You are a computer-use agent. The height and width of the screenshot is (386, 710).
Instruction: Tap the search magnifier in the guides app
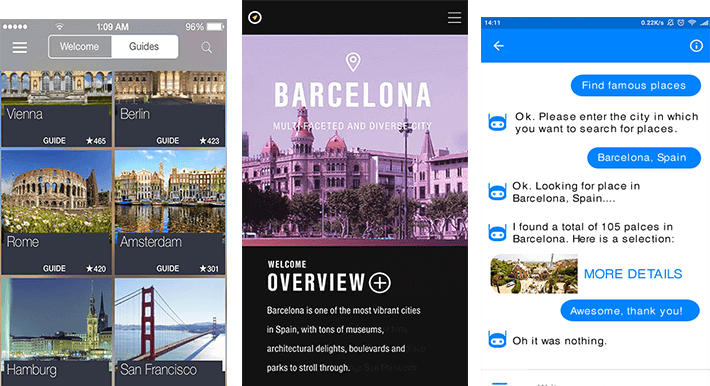tap(206, 47)
